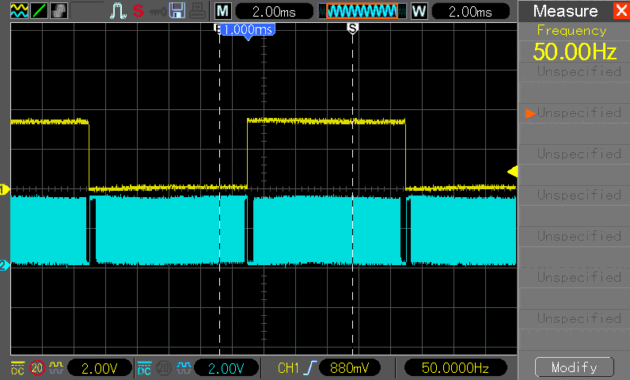Screen dimensions: 630x380
Task: Click the red 20 bandwidth limit icon
Action: [x=37, y=368]
